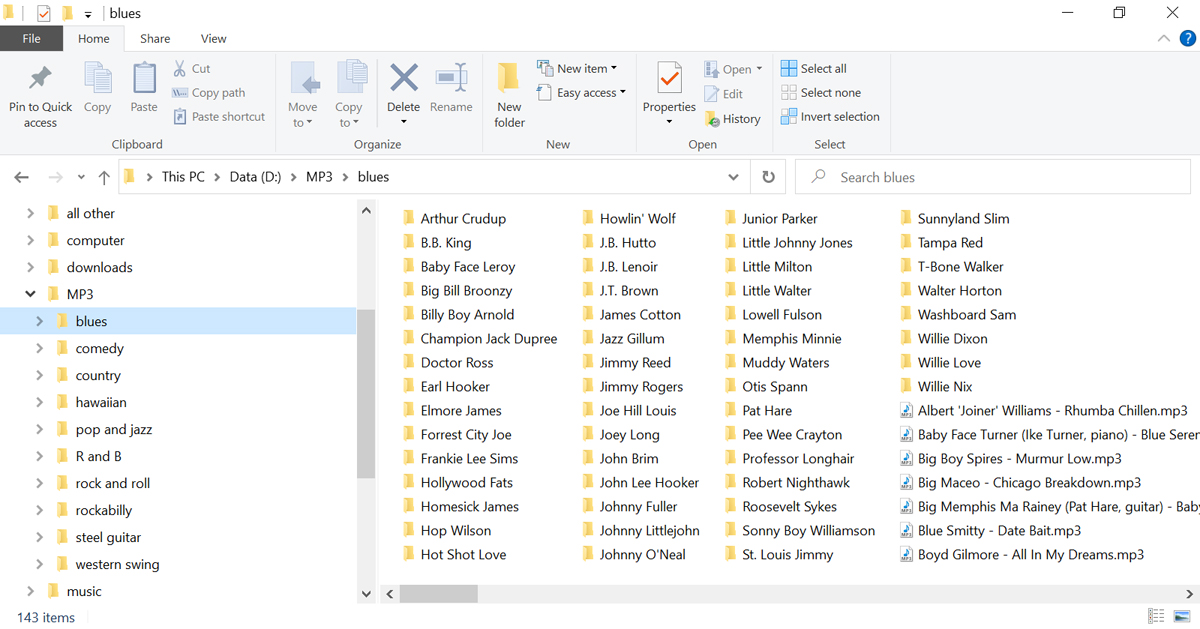Image resolution: width=1200 pixels, height=629 pixels.
Task: Click the navigation pane vertical scrollbar thumb
Action: (x=365, y=393)
